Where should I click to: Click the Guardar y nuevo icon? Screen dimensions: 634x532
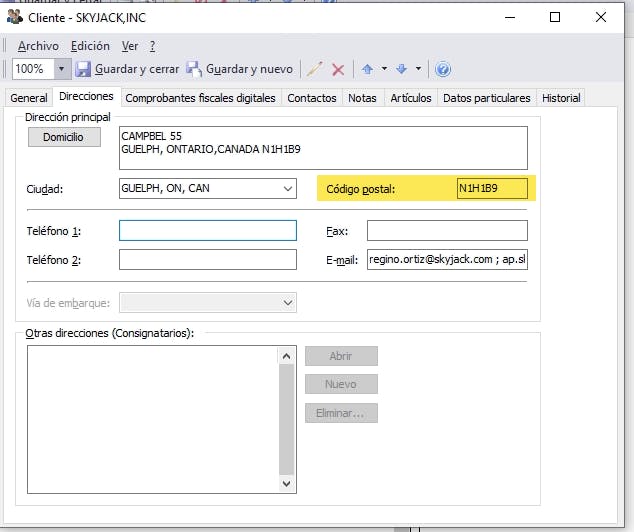pos(193,69)
